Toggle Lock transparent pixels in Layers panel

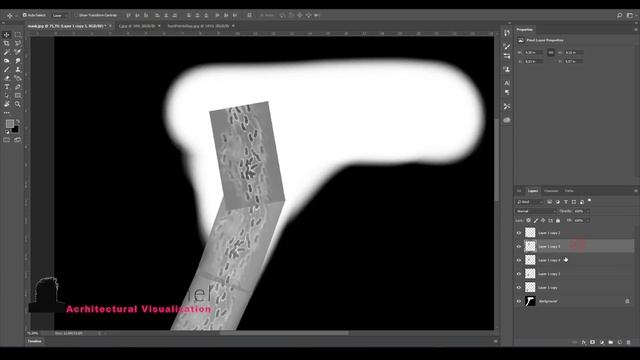[529, 220]
